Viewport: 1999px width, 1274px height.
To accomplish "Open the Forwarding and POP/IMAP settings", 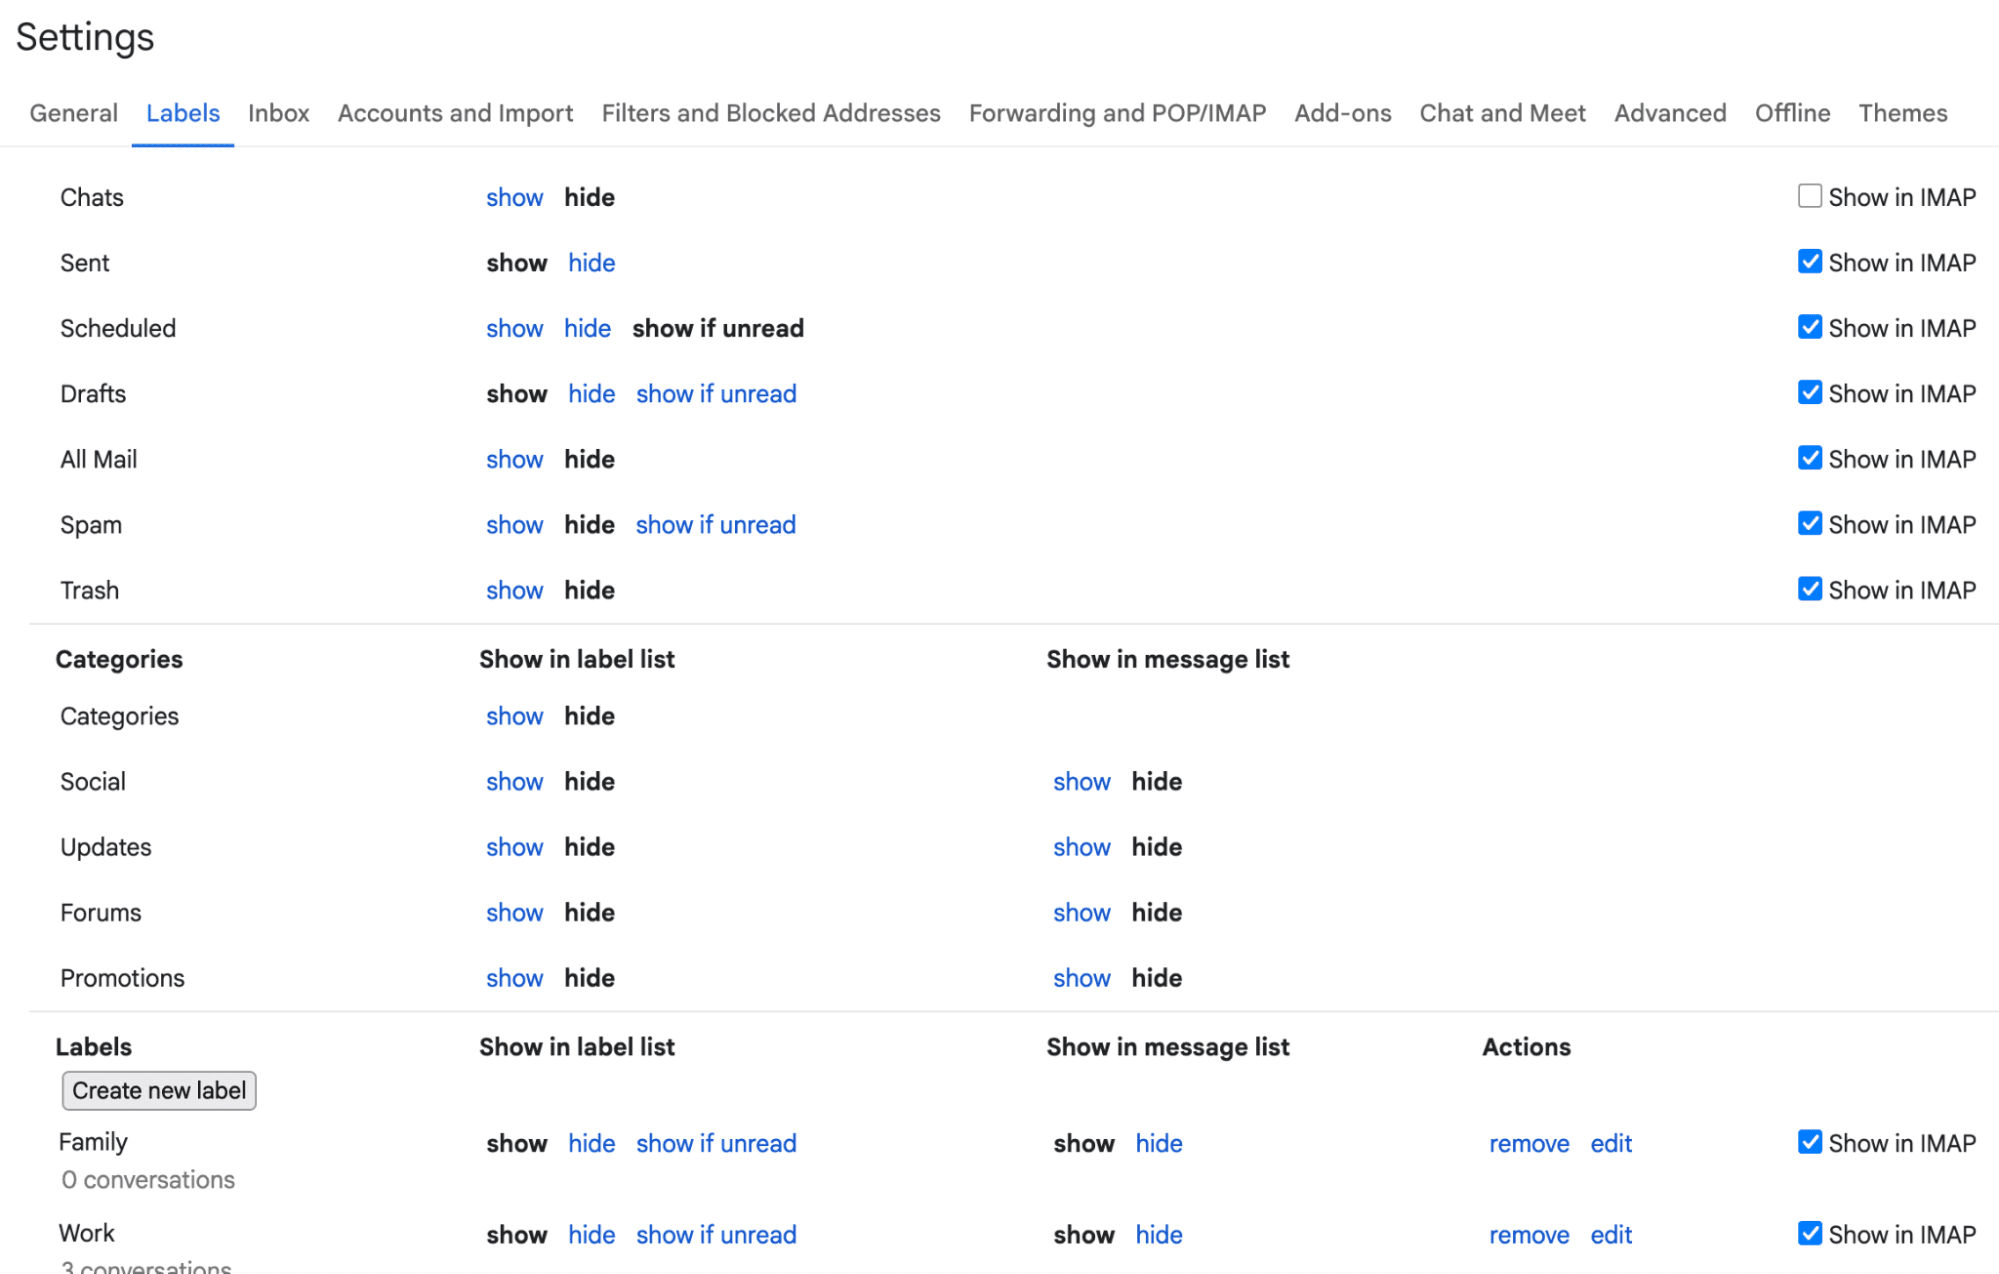I will click(1116, 113).
